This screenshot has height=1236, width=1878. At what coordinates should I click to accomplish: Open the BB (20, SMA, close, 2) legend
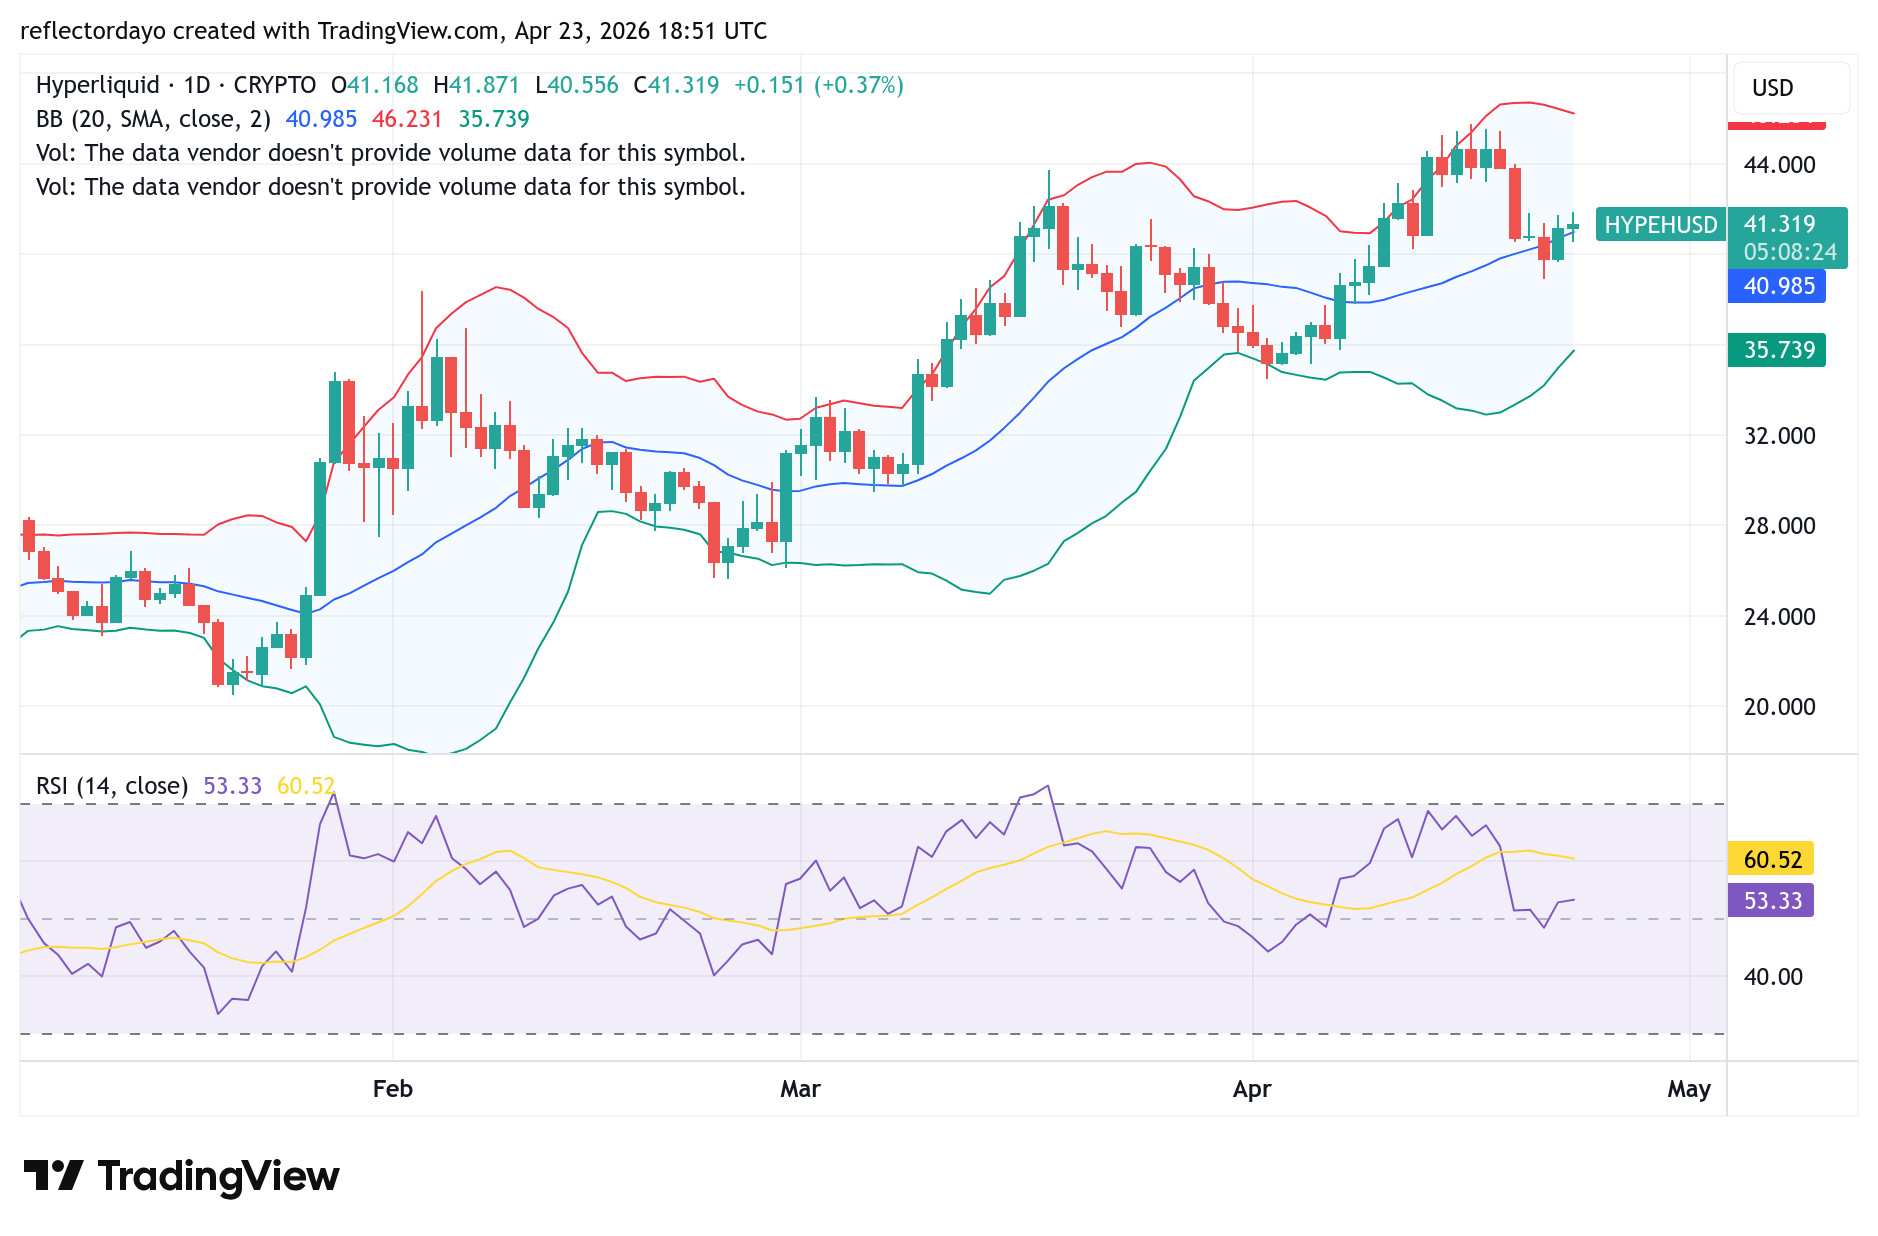[153, 119]
